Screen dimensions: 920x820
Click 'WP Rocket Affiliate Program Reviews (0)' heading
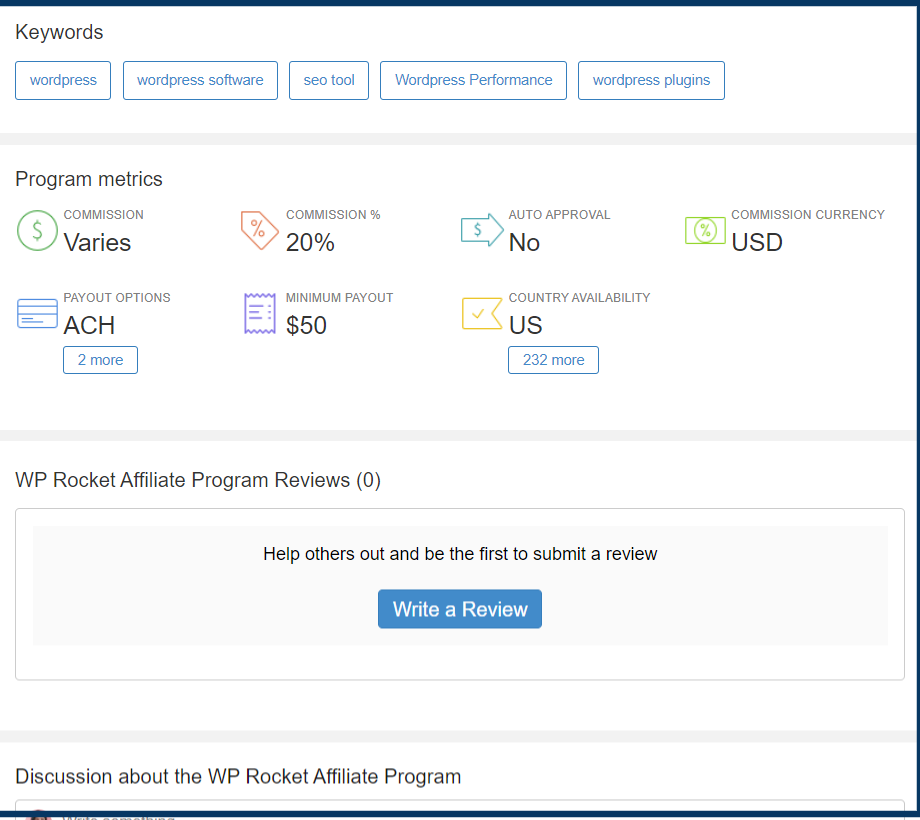pyautogui.click(x=198, y=480)
